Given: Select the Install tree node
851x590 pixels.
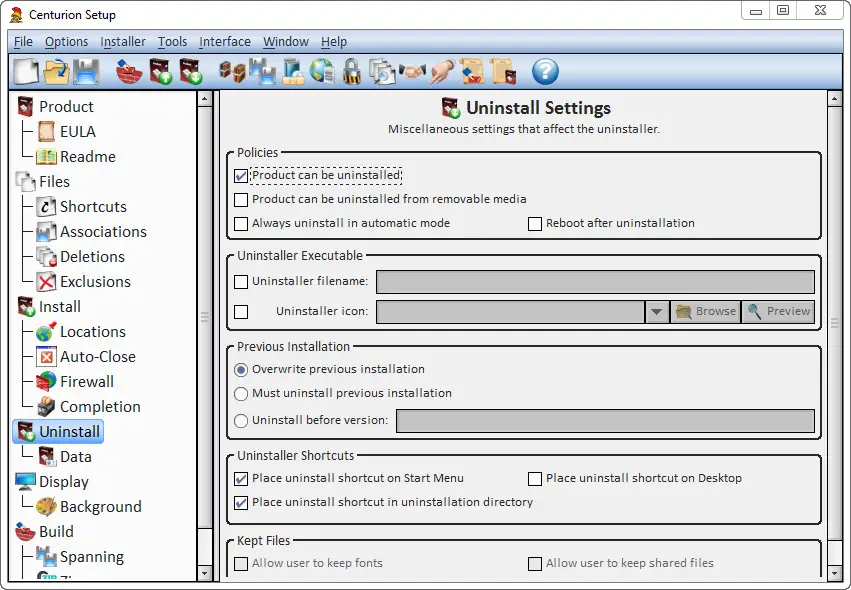Looking at the screenshot, I should click(x=60, y=307).
